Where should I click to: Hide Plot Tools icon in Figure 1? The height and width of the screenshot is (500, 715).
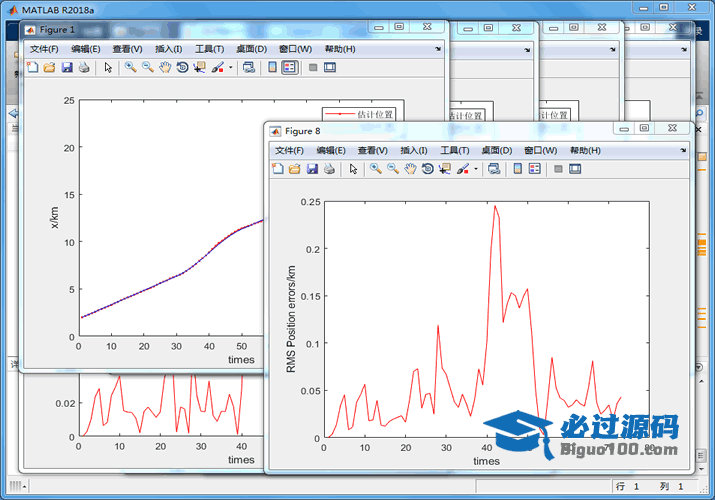click(x=313, y=67)
